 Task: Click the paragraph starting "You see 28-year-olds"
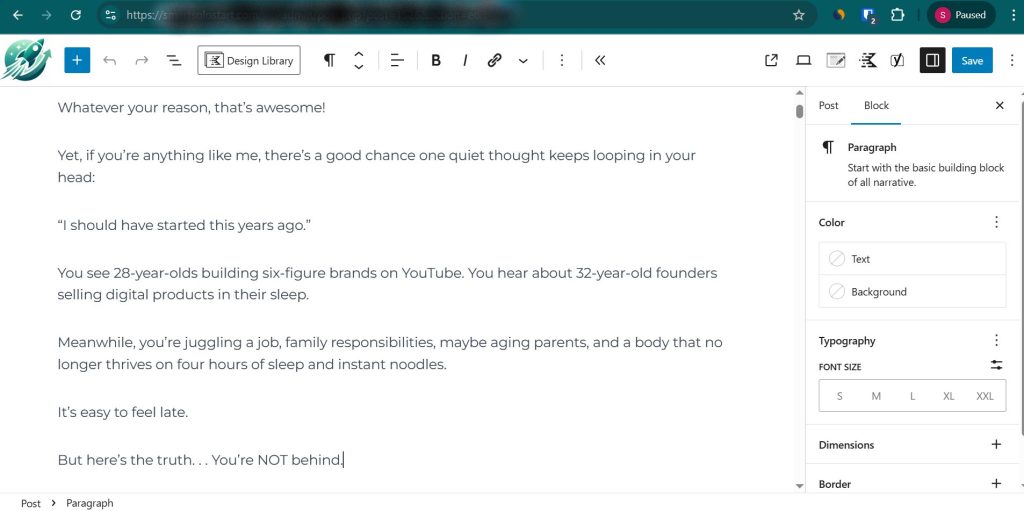coord(387,284)
